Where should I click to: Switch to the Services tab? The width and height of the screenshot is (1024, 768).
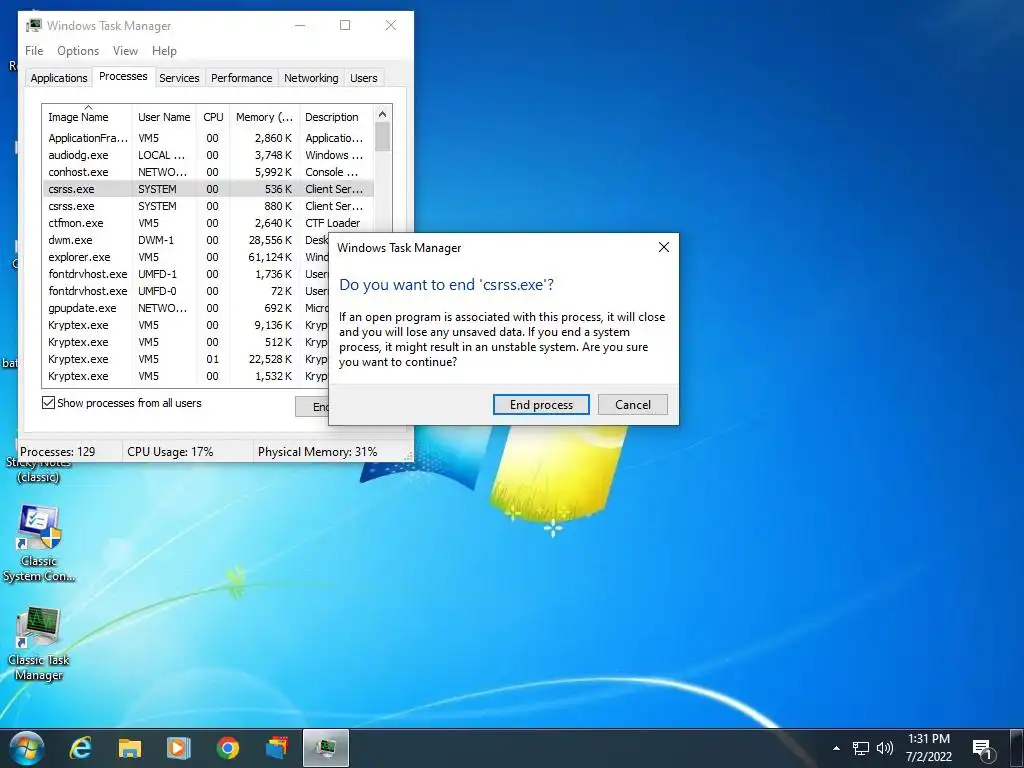179,78
